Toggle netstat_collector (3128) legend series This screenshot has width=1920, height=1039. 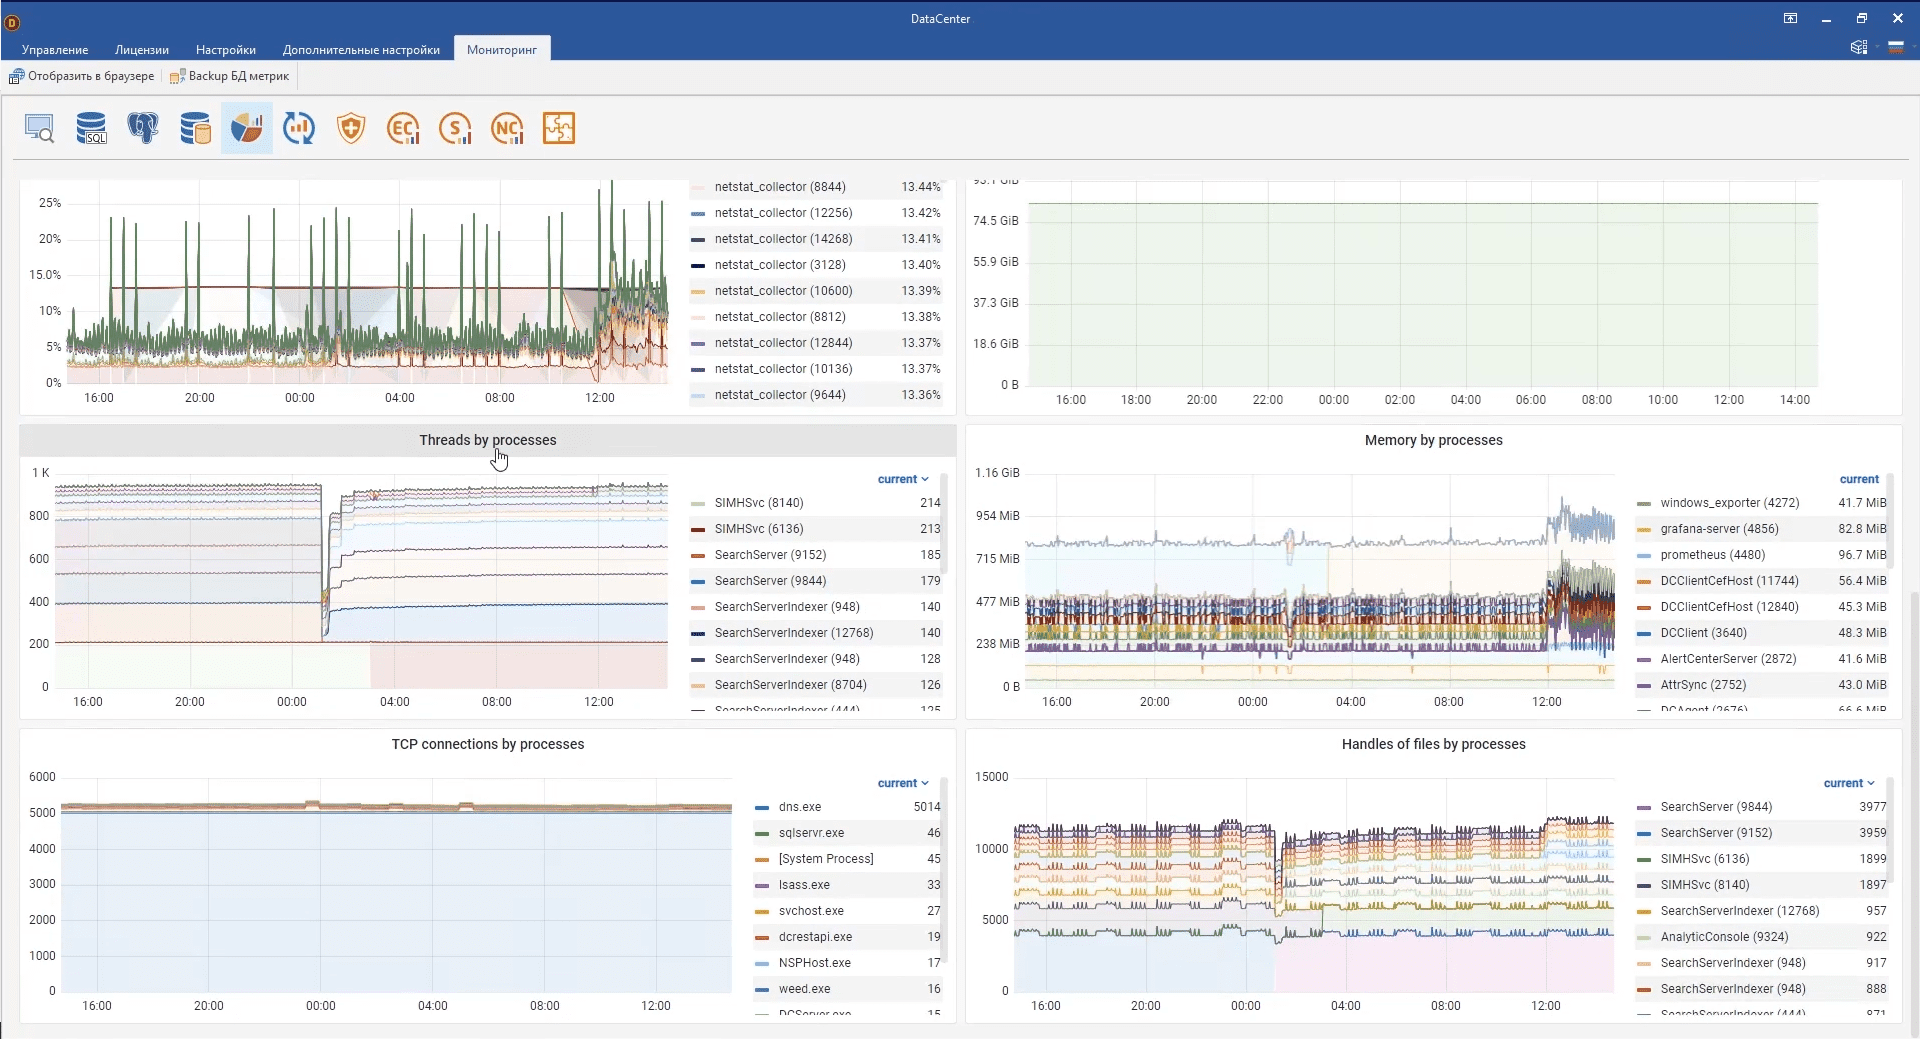[780, 265]
